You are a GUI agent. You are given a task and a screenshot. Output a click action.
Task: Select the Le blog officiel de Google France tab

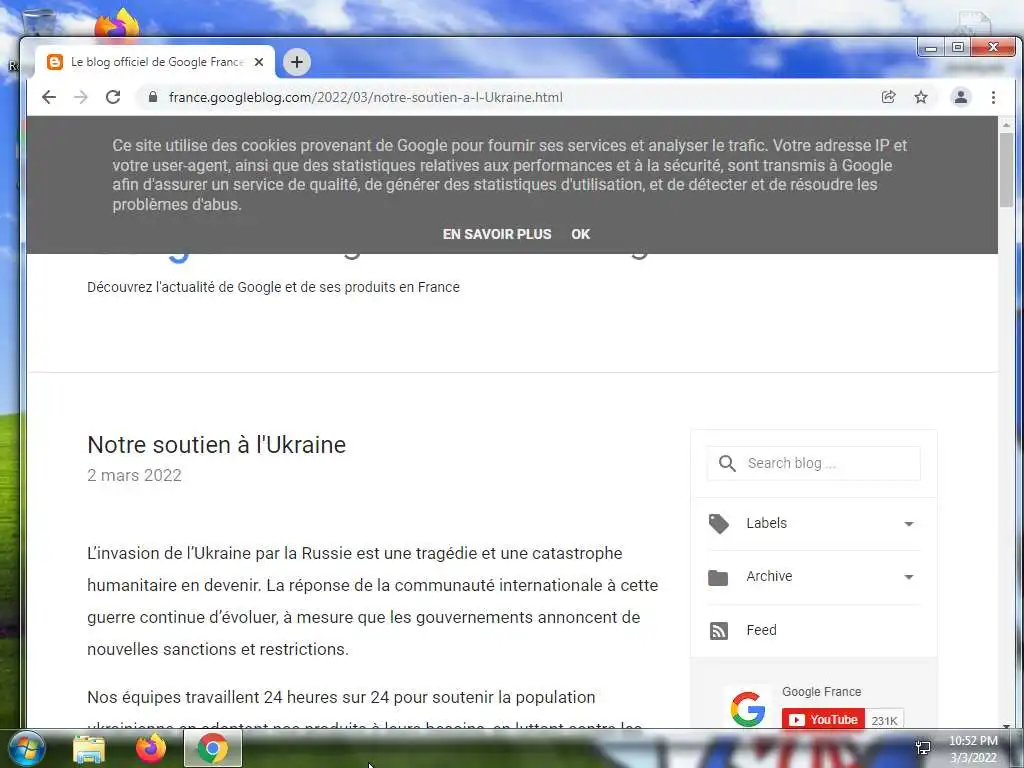pyautogui.click(x=155, y=62)
